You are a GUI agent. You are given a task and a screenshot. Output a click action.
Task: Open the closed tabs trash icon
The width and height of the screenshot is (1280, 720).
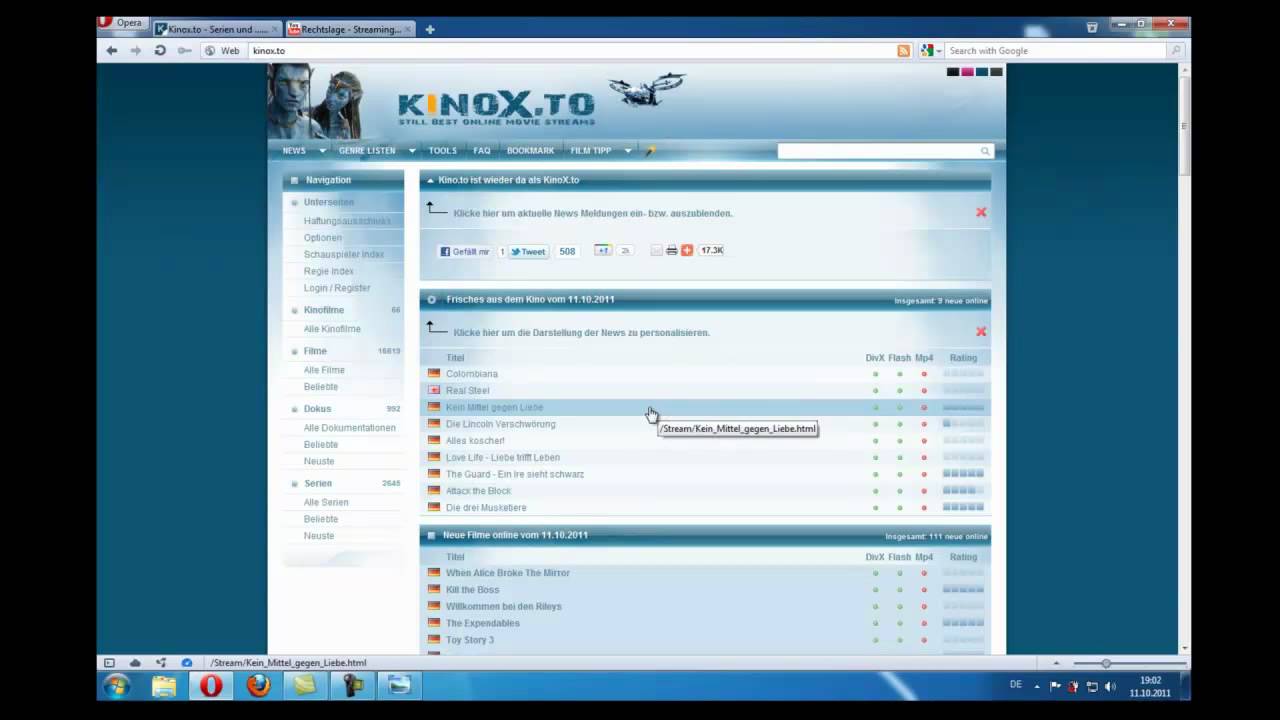tap(1092, 28)
